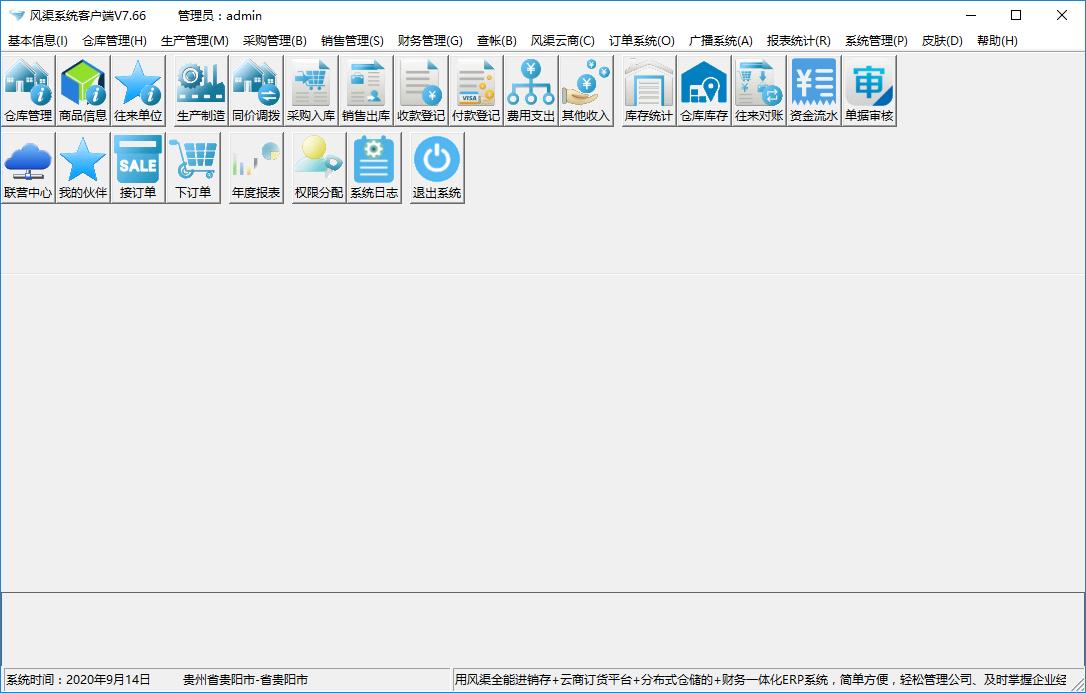
Task: Open 销售出库 icon
Action: point(366,91)
